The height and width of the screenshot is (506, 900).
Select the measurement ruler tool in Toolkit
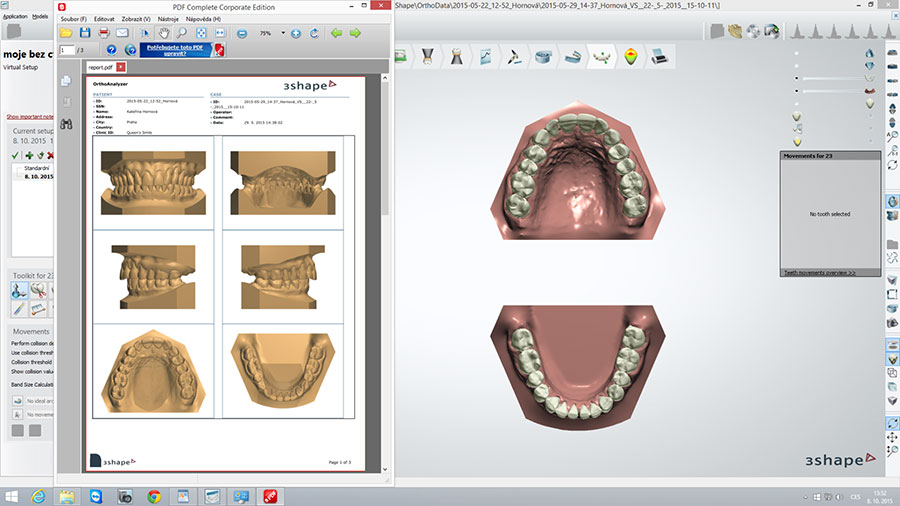point(38,309)
